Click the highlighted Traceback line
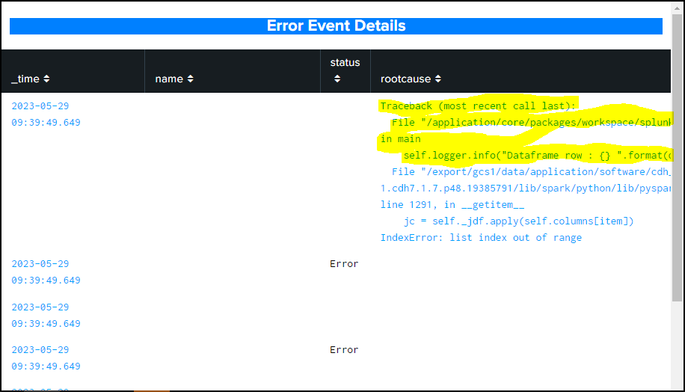 [478, 106]
